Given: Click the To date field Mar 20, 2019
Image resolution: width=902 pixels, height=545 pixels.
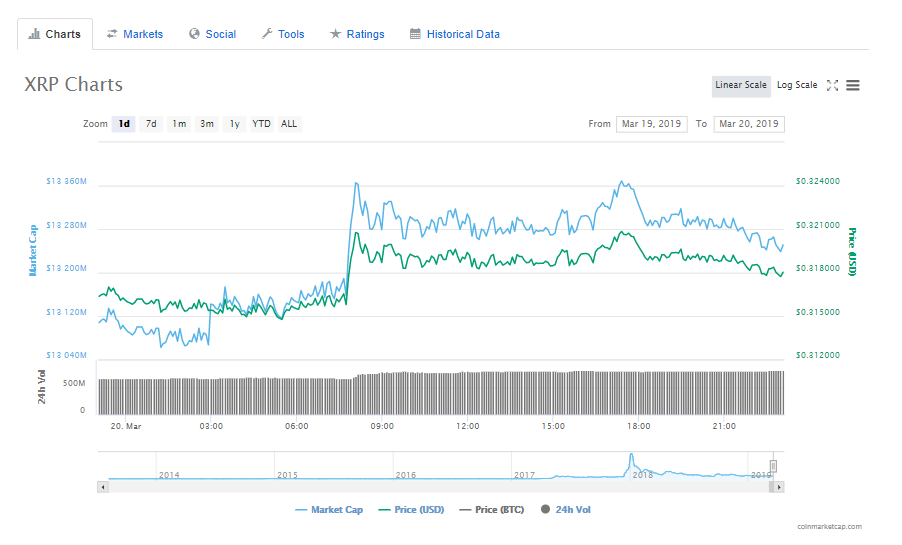Looking at the screenshot, I should coord(749,124).
